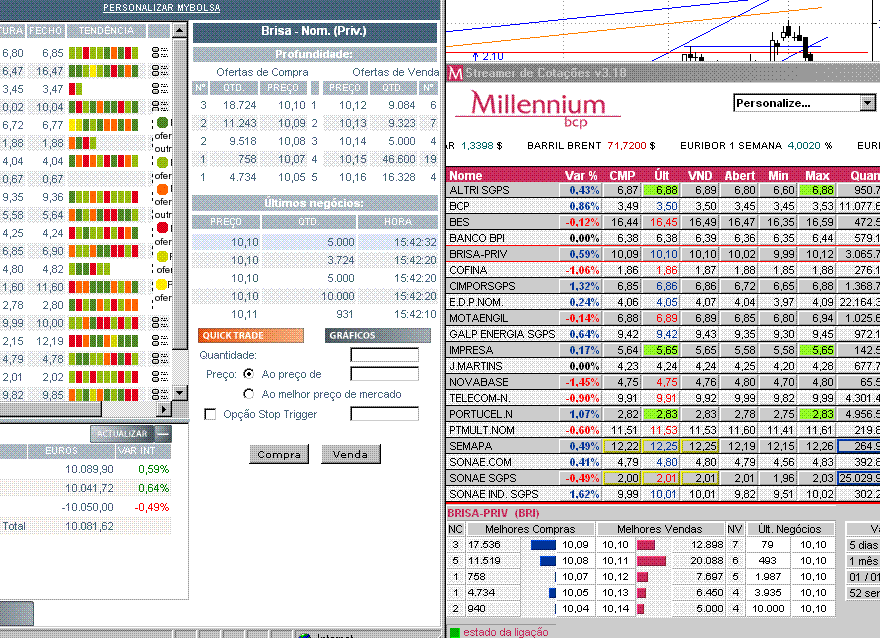Focus the Quantidade input field
Viewport: 880px width, 638px height.
[384, 355]
